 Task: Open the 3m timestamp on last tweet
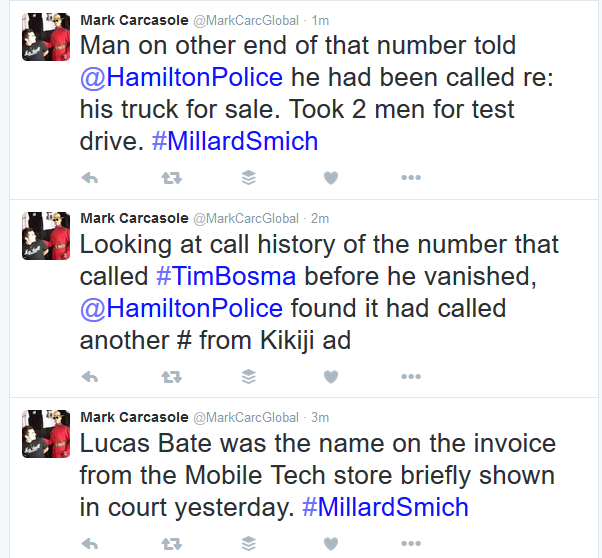[x=319, y=416]
